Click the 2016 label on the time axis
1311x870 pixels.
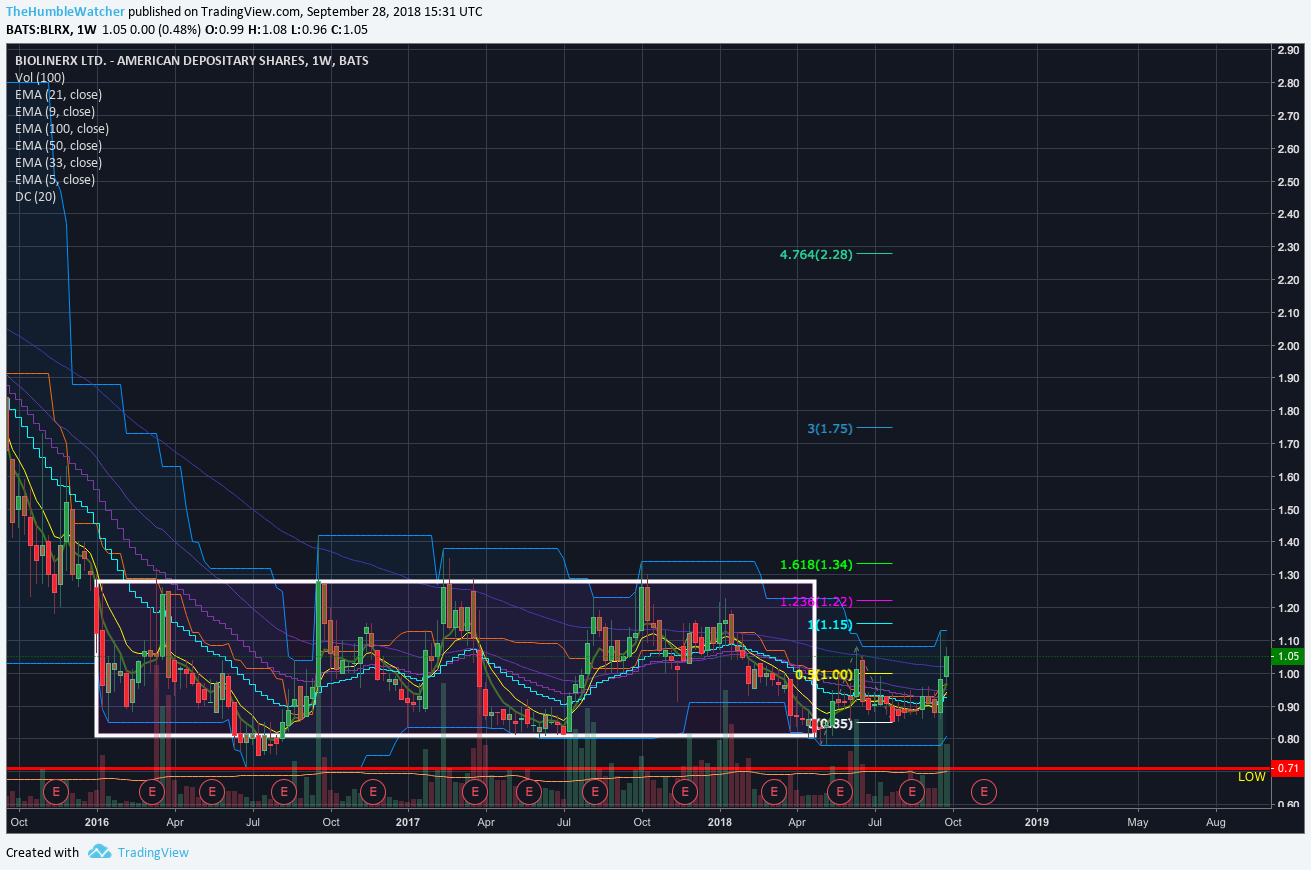click(x=97, y=823)
